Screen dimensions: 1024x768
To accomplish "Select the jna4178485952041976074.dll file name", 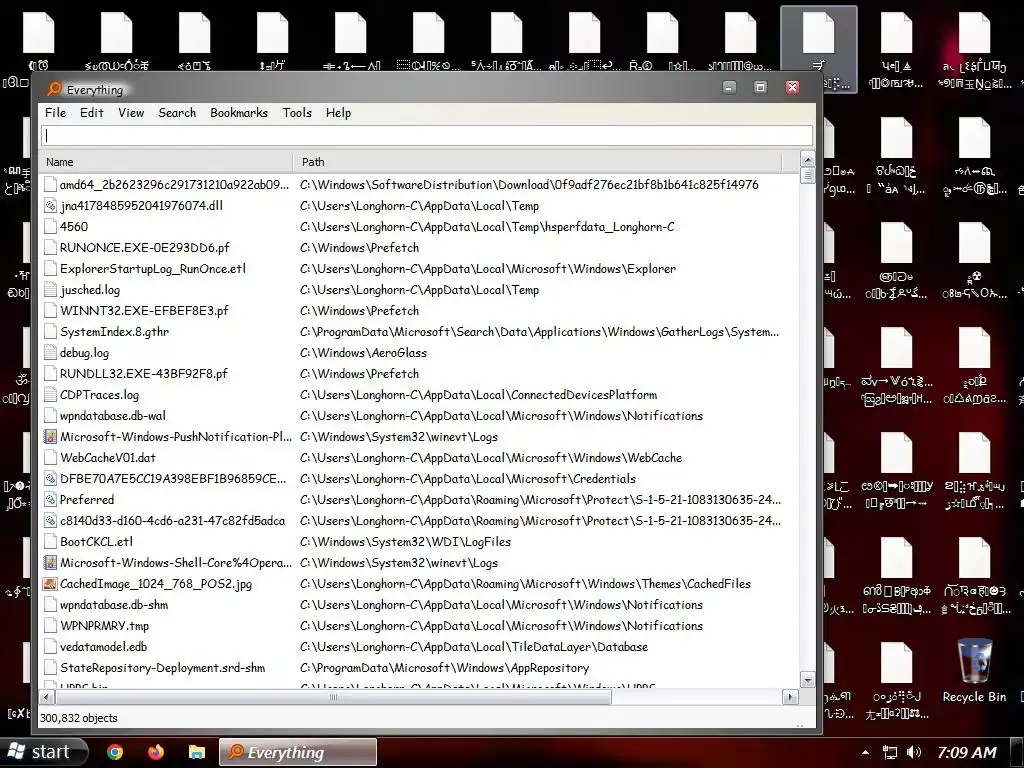I will pyautogui.click(x=141, y=206).
